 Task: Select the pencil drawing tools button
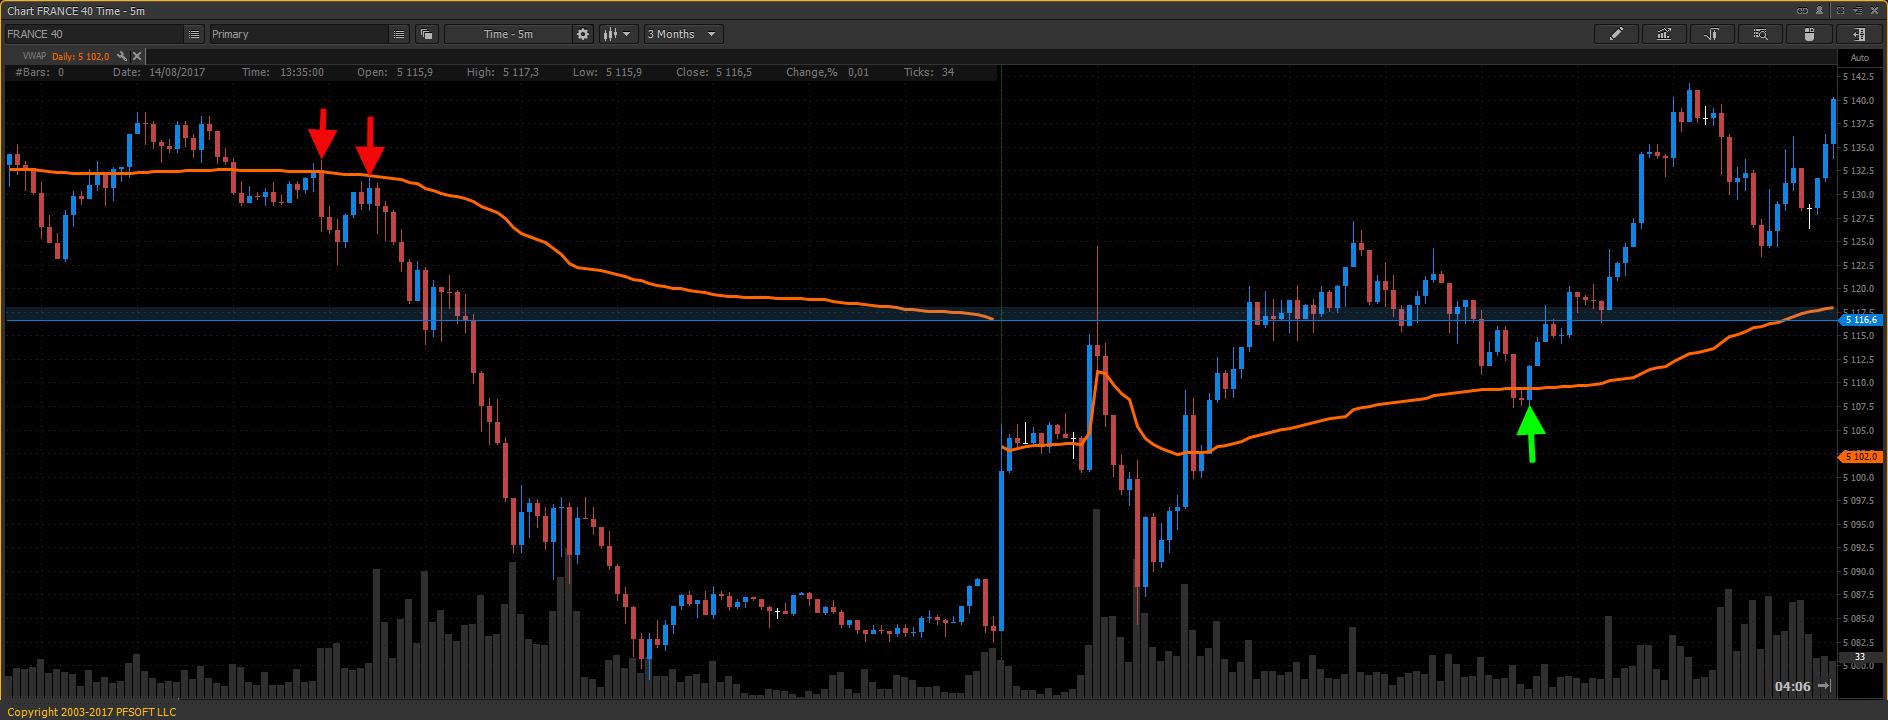[x=1615, y=34]
